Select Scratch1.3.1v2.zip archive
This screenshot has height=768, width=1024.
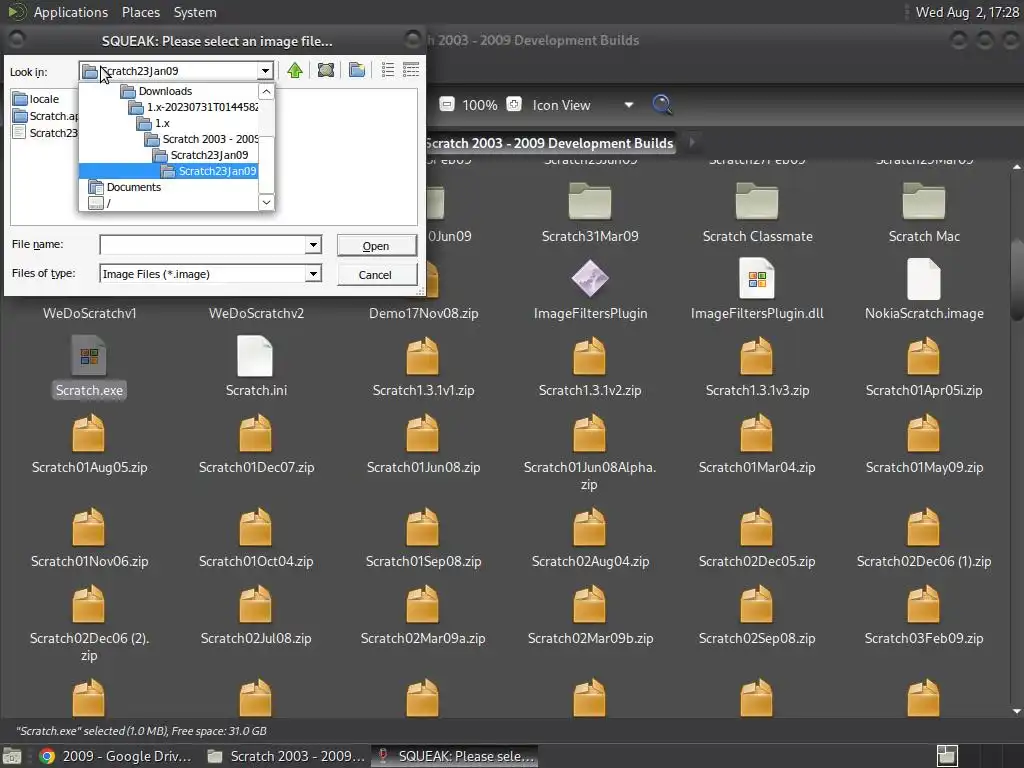[590, 367]
